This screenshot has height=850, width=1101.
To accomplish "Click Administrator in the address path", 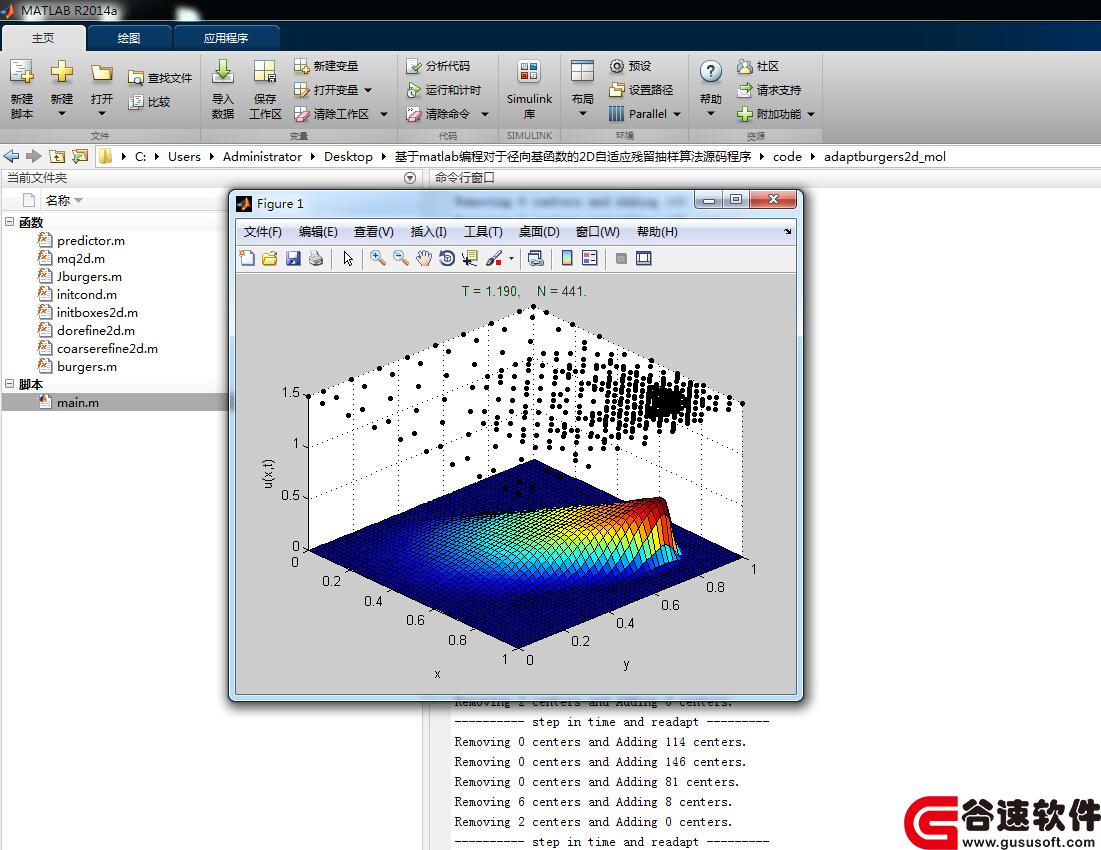I will pos(263,157).
